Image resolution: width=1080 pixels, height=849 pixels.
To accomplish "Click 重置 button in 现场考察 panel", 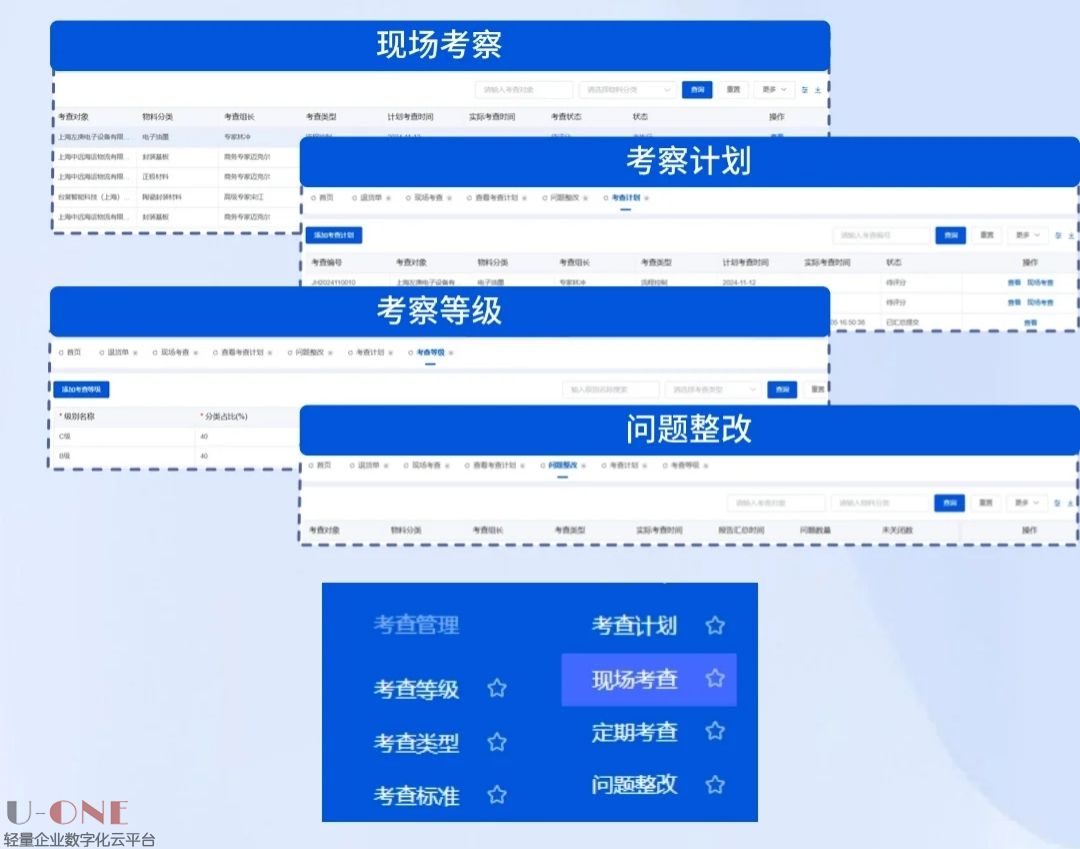I will [x=734, y=90].
